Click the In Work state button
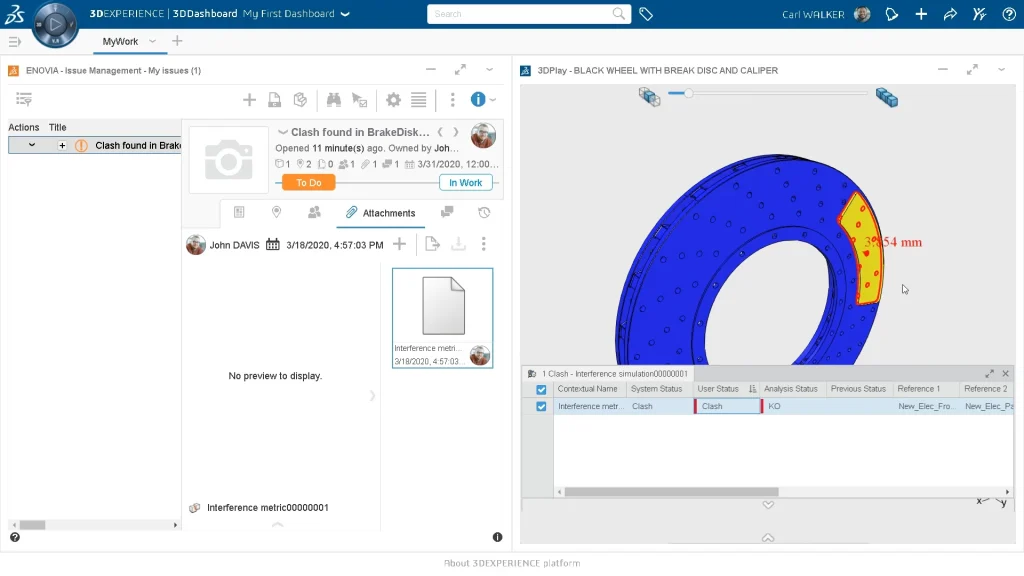This screenshot has width=1024, height=576. pos(465,183)
